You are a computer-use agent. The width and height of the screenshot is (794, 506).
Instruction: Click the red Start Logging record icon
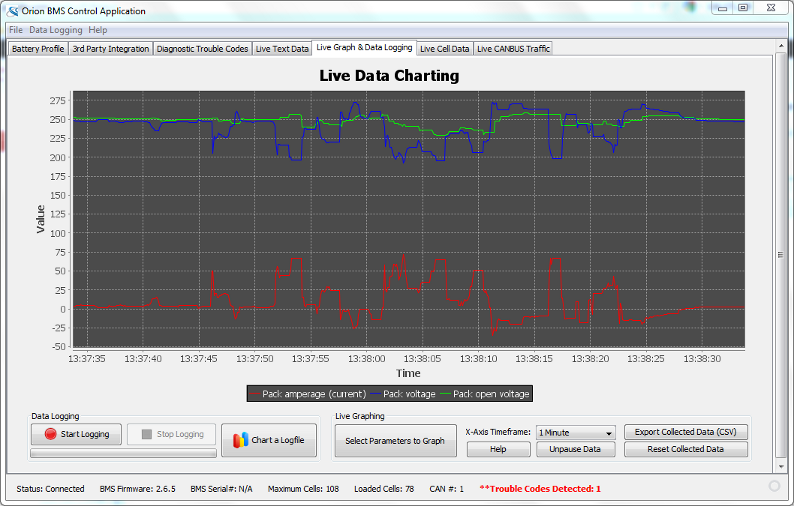click(x=50, y=434)
